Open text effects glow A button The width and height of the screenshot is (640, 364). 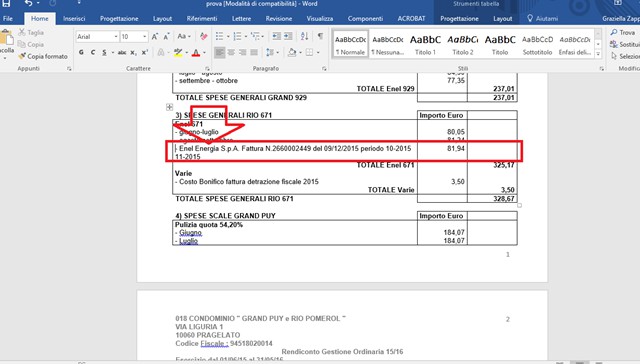[161, 52]
